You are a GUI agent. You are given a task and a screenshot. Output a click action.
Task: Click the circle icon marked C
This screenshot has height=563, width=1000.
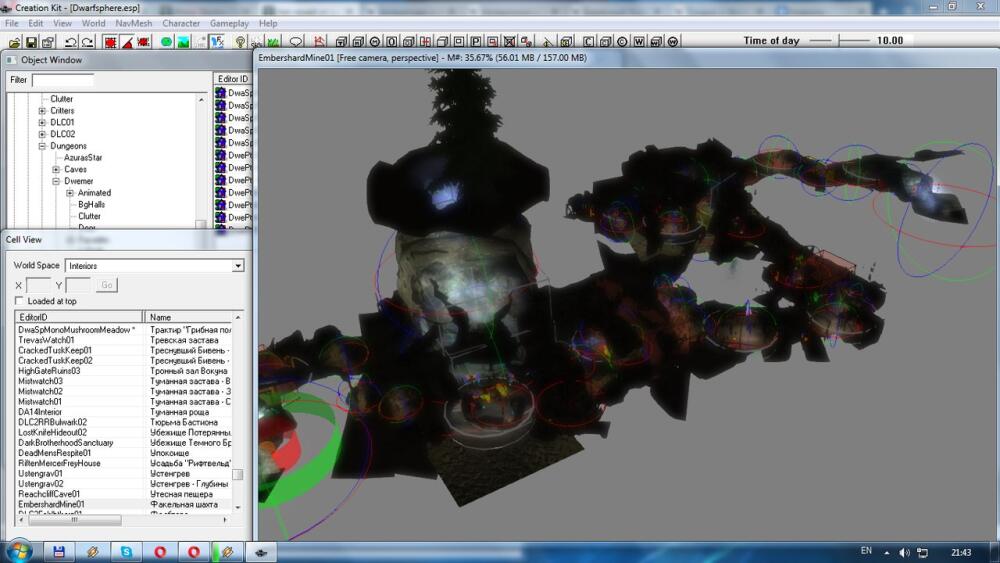click(622, 42)
